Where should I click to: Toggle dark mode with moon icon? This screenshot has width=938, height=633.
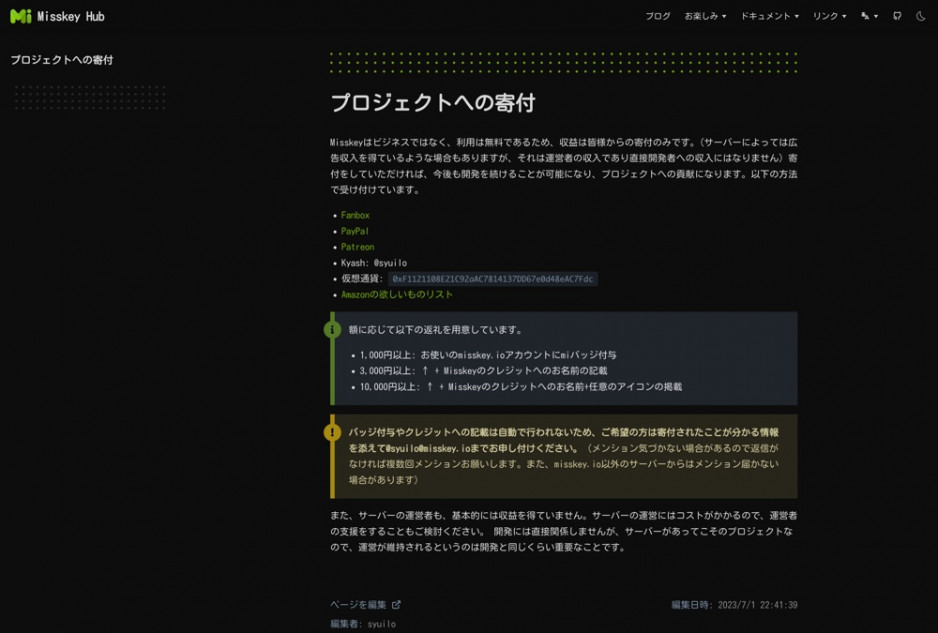921,16
